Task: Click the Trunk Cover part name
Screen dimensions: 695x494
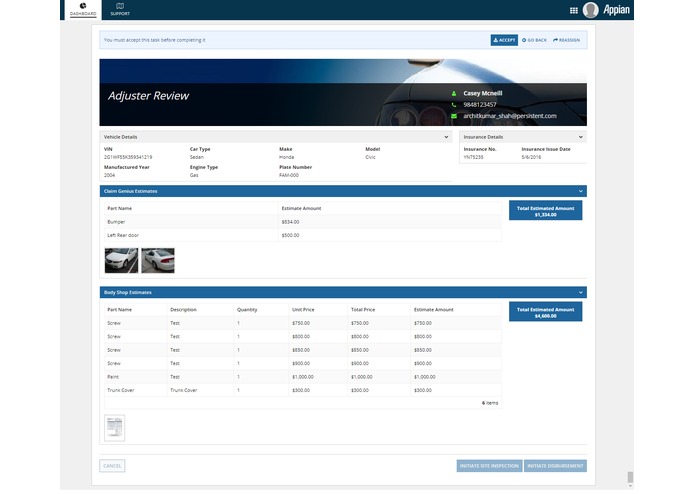Action: pyautogui.click(x=121, y=390)
